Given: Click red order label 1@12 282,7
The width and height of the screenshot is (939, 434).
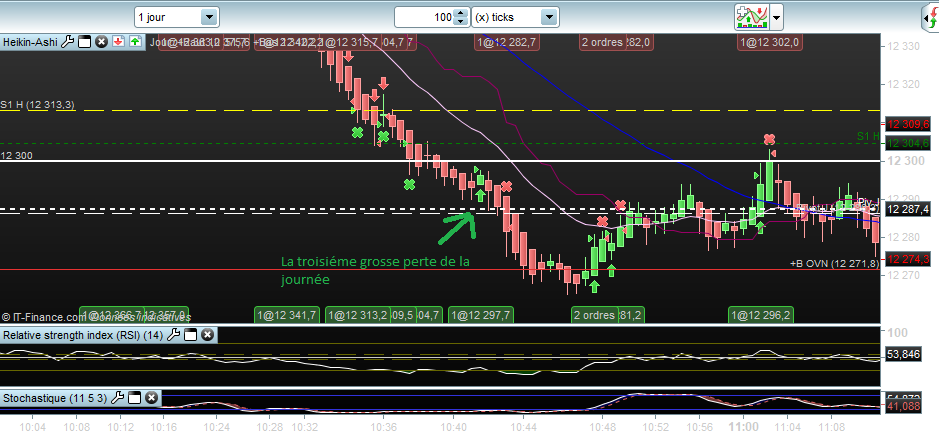Looking at the screenshot, I should (x=507, y=43).
